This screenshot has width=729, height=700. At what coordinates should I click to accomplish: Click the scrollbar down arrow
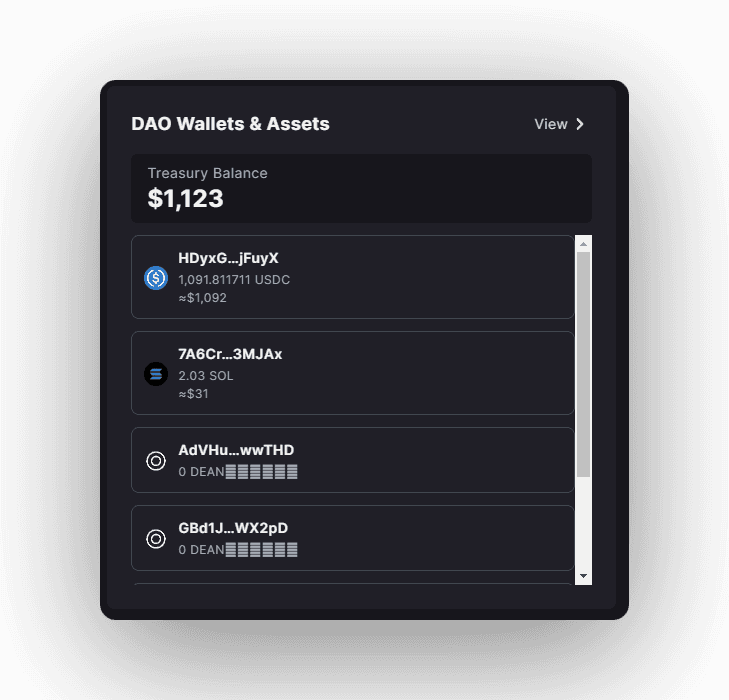point(584,577)
